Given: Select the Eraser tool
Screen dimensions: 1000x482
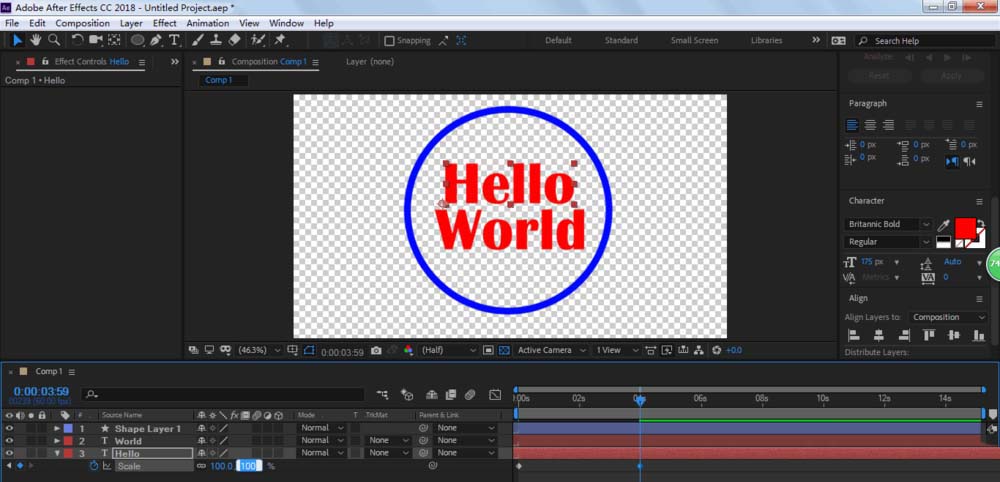Looking at the screenshot, I should (x=234, y=40).
